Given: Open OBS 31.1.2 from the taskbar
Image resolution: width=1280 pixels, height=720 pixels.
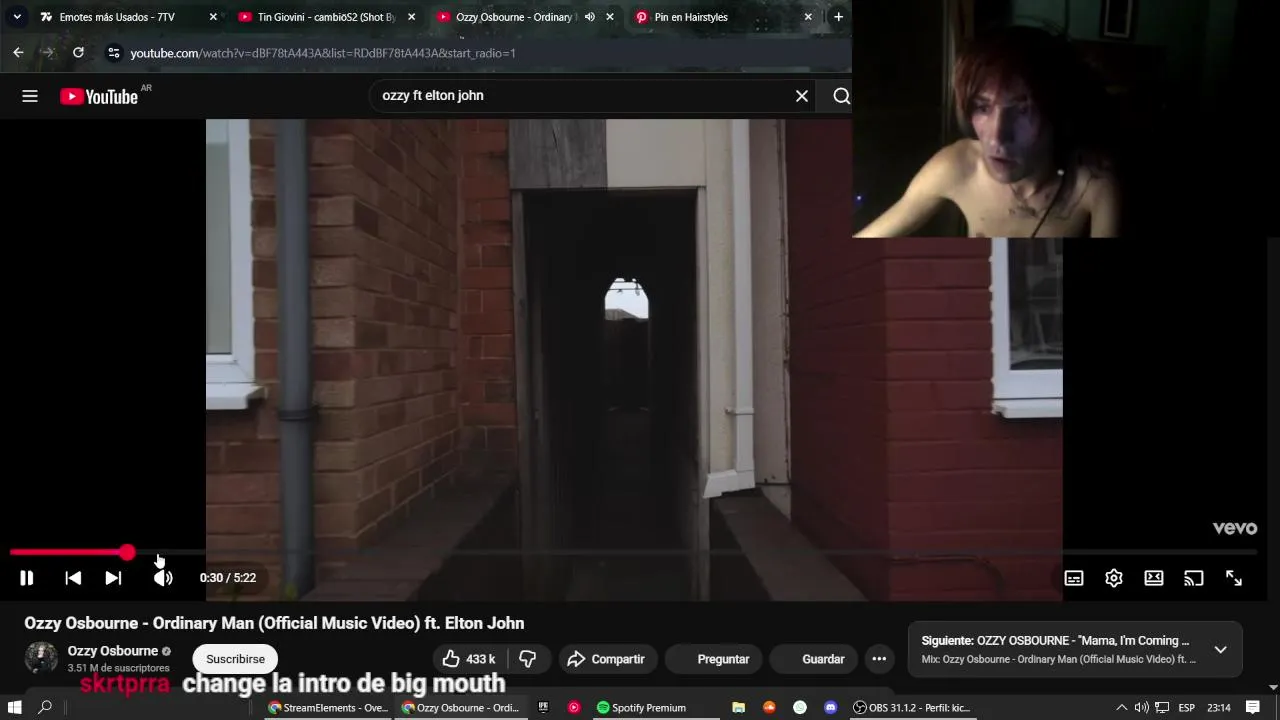Looking at the screenshot, I should point(912,708).
